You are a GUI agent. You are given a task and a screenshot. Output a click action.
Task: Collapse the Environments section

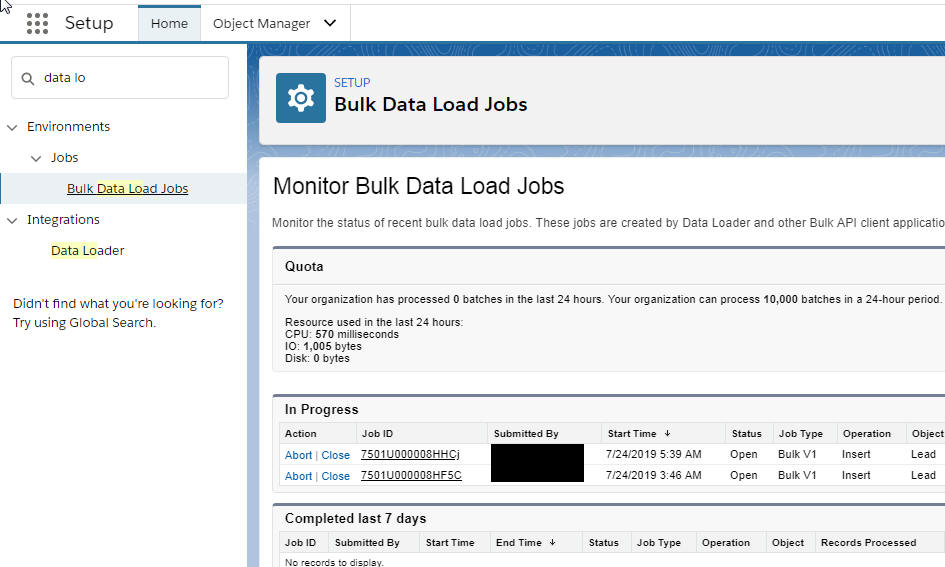tap(12, 127)
